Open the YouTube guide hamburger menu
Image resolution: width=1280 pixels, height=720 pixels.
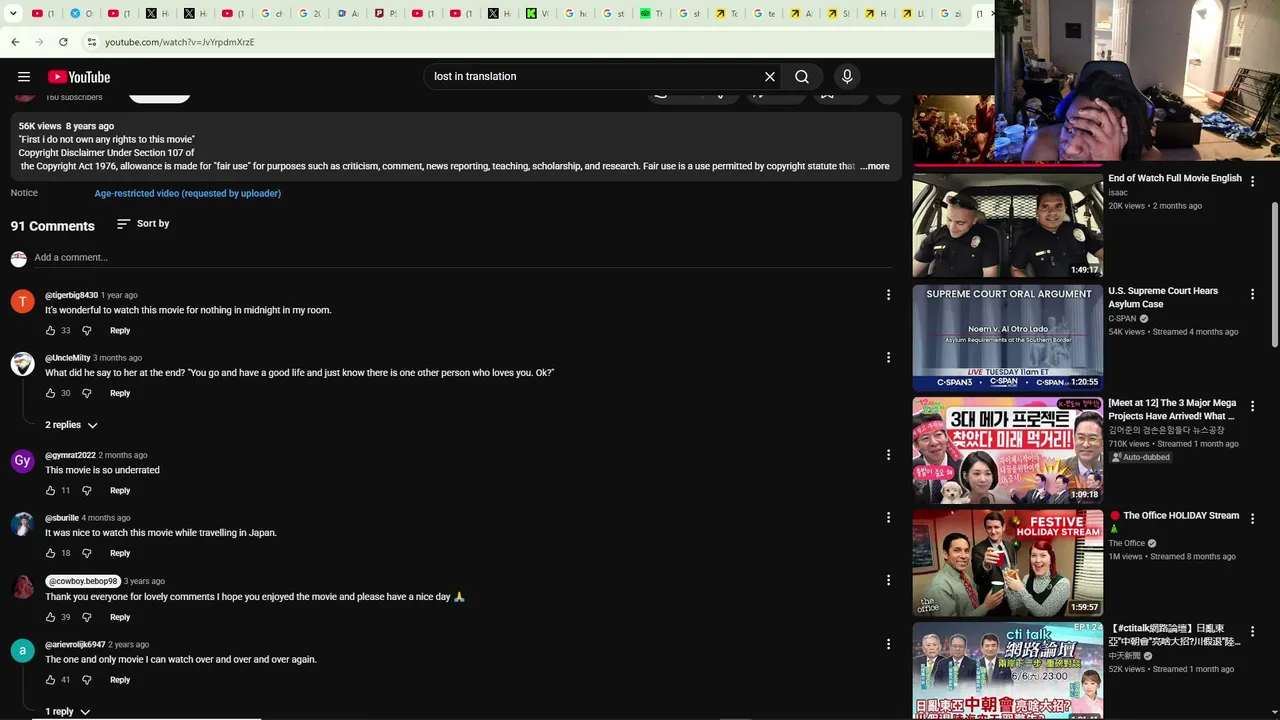tap(24, 77)
